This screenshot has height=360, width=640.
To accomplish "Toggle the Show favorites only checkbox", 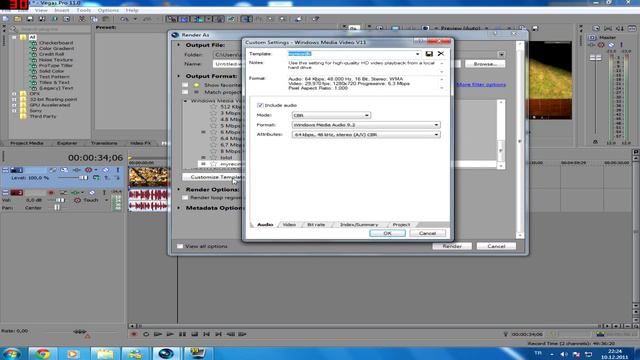I will tap(185, 85).
